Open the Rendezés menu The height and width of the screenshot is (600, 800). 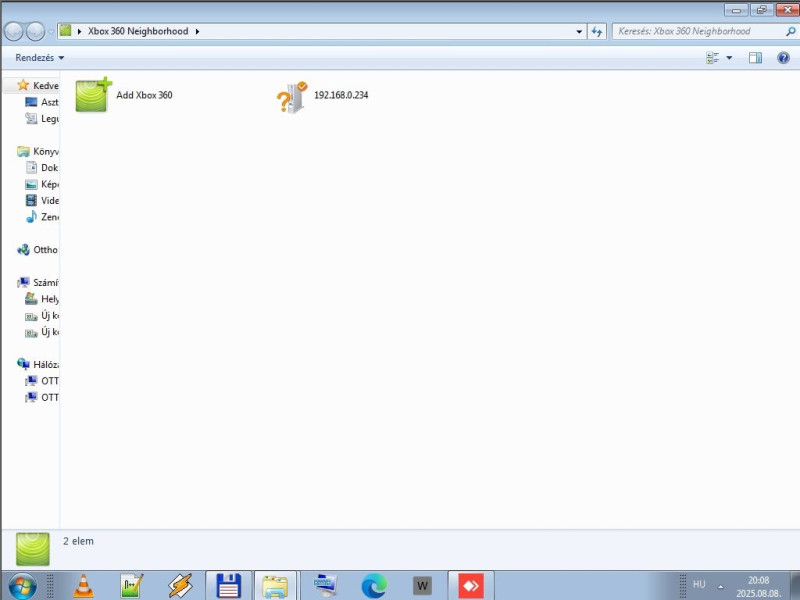pos(39,58)
